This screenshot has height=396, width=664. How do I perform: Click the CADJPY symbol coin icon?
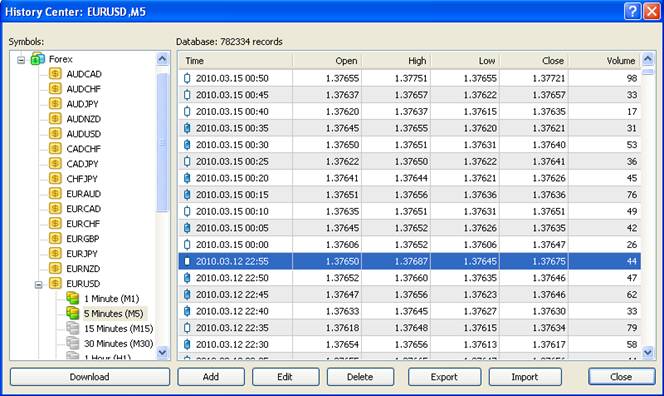[x=55, y=163]
